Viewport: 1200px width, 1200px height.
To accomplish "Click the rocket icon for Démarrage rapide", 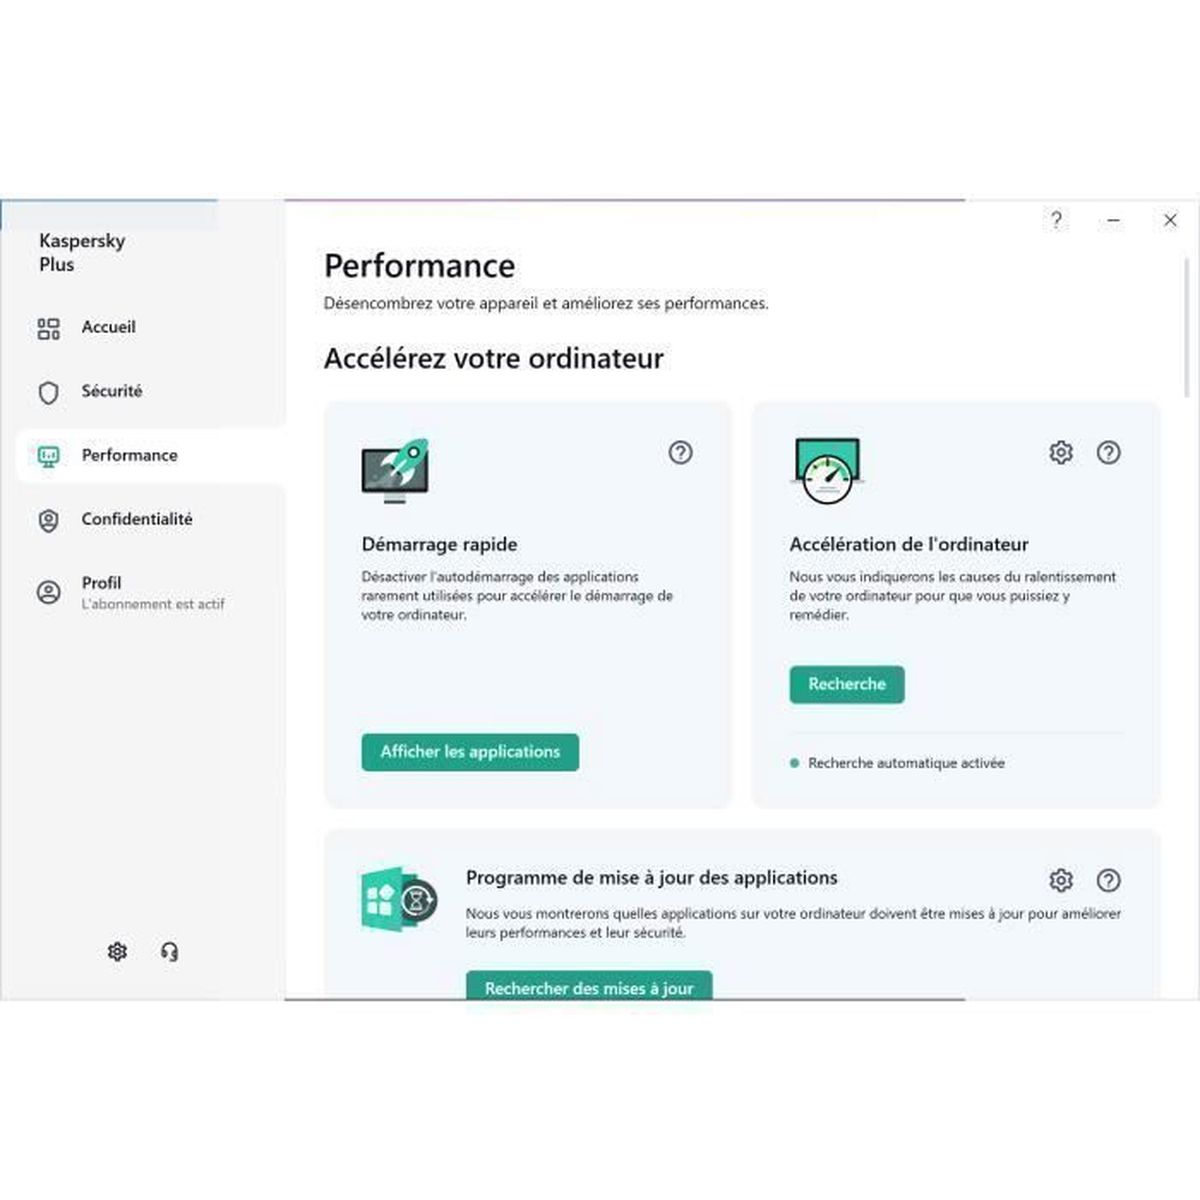I will [x=396, y=470].
